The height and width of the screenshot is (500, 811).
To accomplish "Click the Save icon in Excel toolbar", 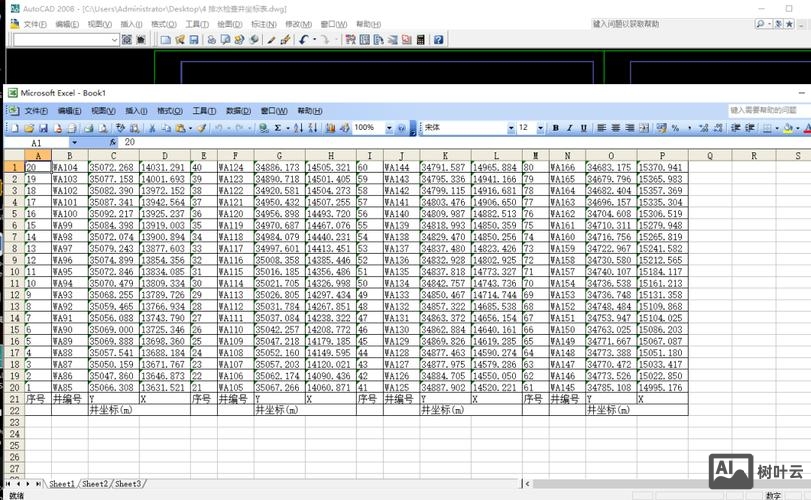I will pyautogui.click(x=43, y=128).
